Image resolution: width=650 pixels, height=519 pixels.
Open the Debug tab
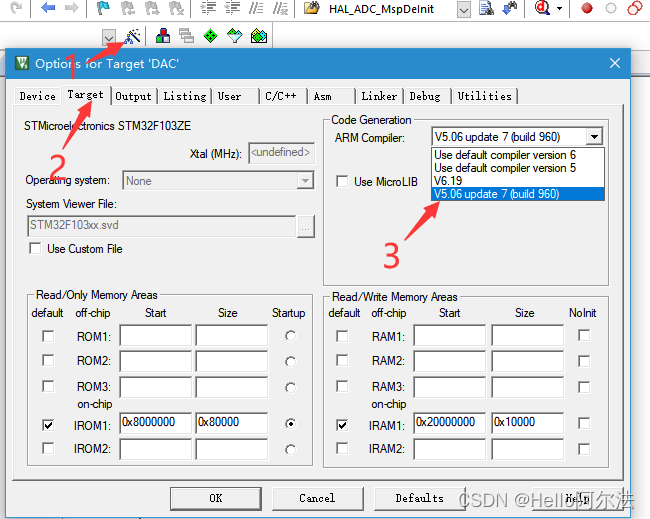(x=425, y=96)
